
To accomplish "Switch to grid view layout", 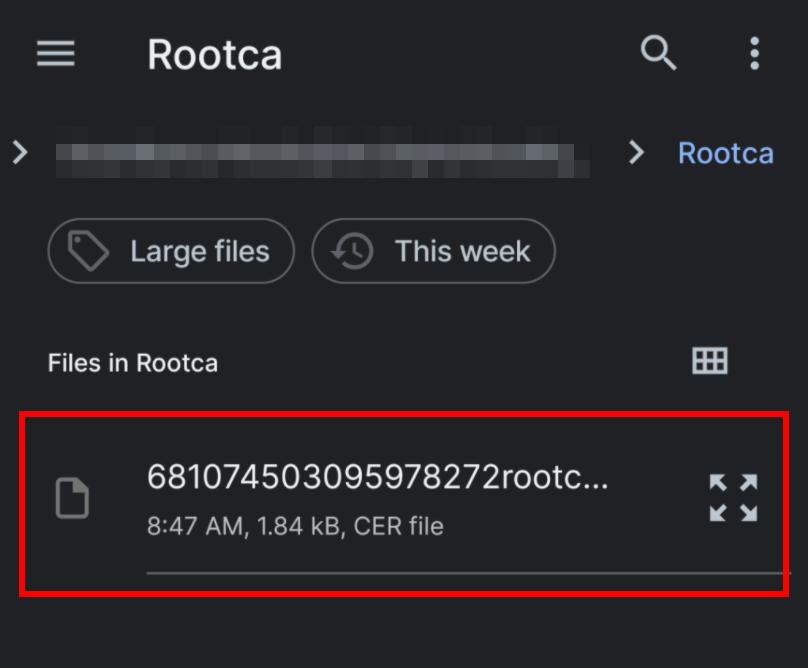I will tap(710, 360).
